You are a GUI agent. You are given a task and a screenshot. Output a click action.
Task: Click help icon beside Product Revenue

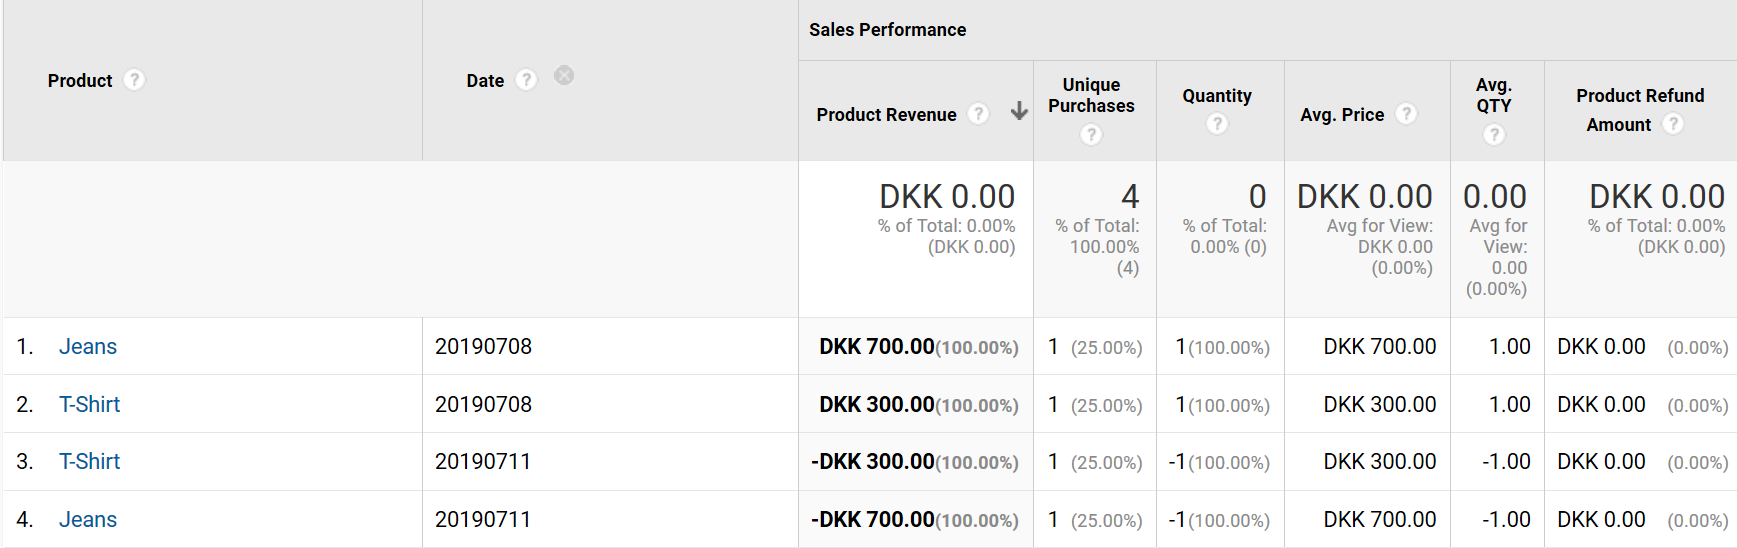(x=979, y=114)
